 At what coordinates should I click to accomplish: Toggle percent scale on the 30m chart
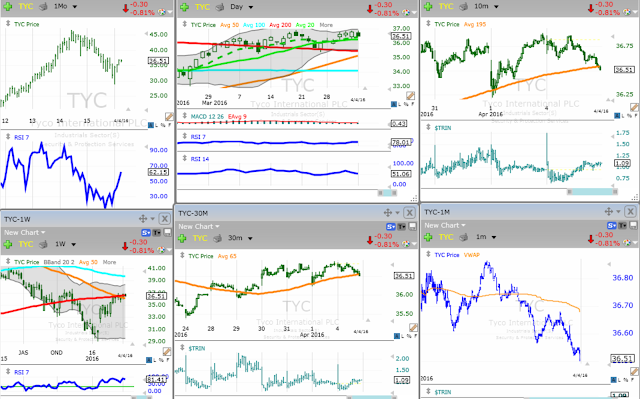click(x=408, y=336)
